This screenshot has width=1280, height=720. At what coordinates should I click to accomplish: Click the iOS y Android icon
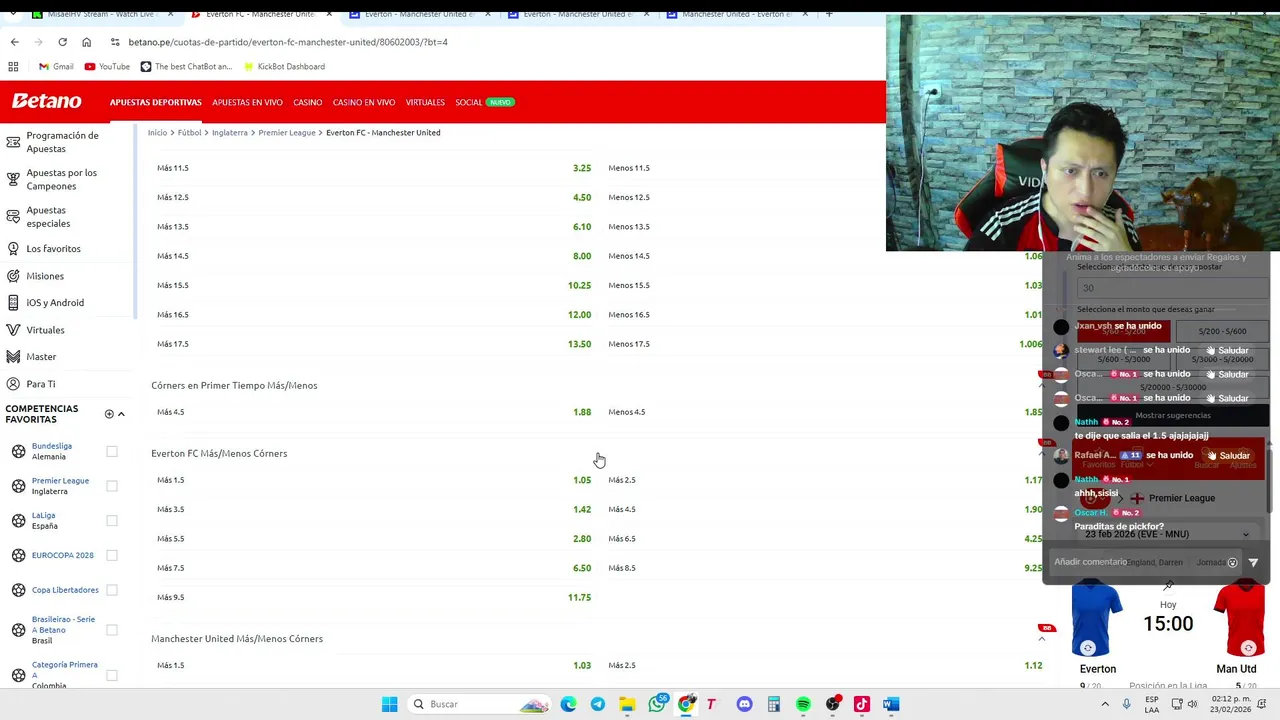[13, 302]
